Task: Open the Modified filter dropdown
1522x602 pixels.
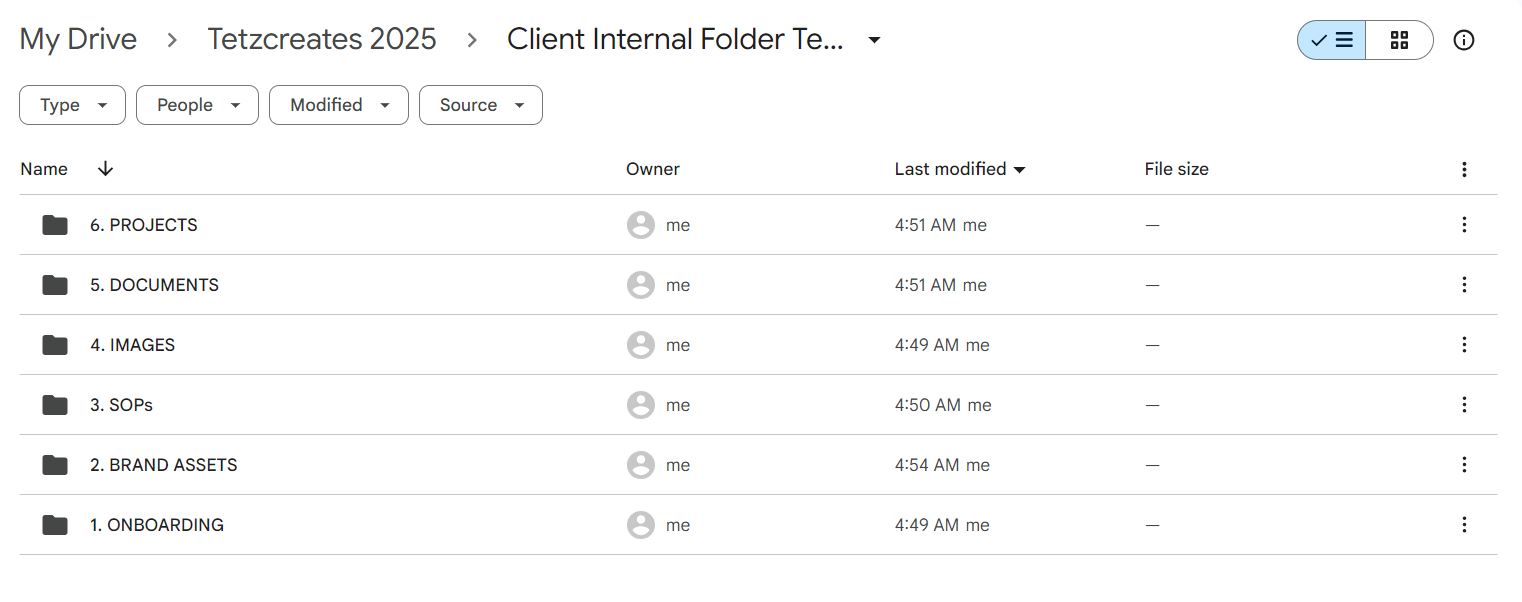Action: pyautogui.click(x=338, y=105)
